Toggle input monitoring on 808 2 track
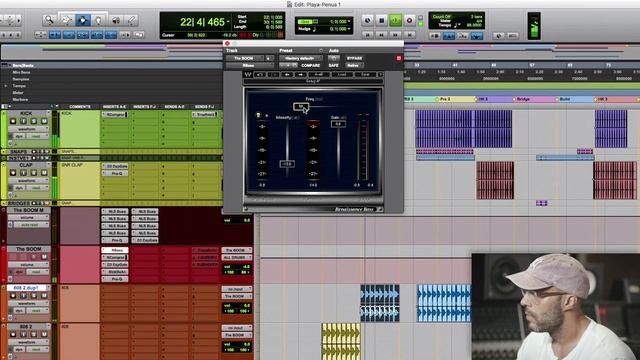Screen dimensions: 640x360 click(x=23, y=334)
